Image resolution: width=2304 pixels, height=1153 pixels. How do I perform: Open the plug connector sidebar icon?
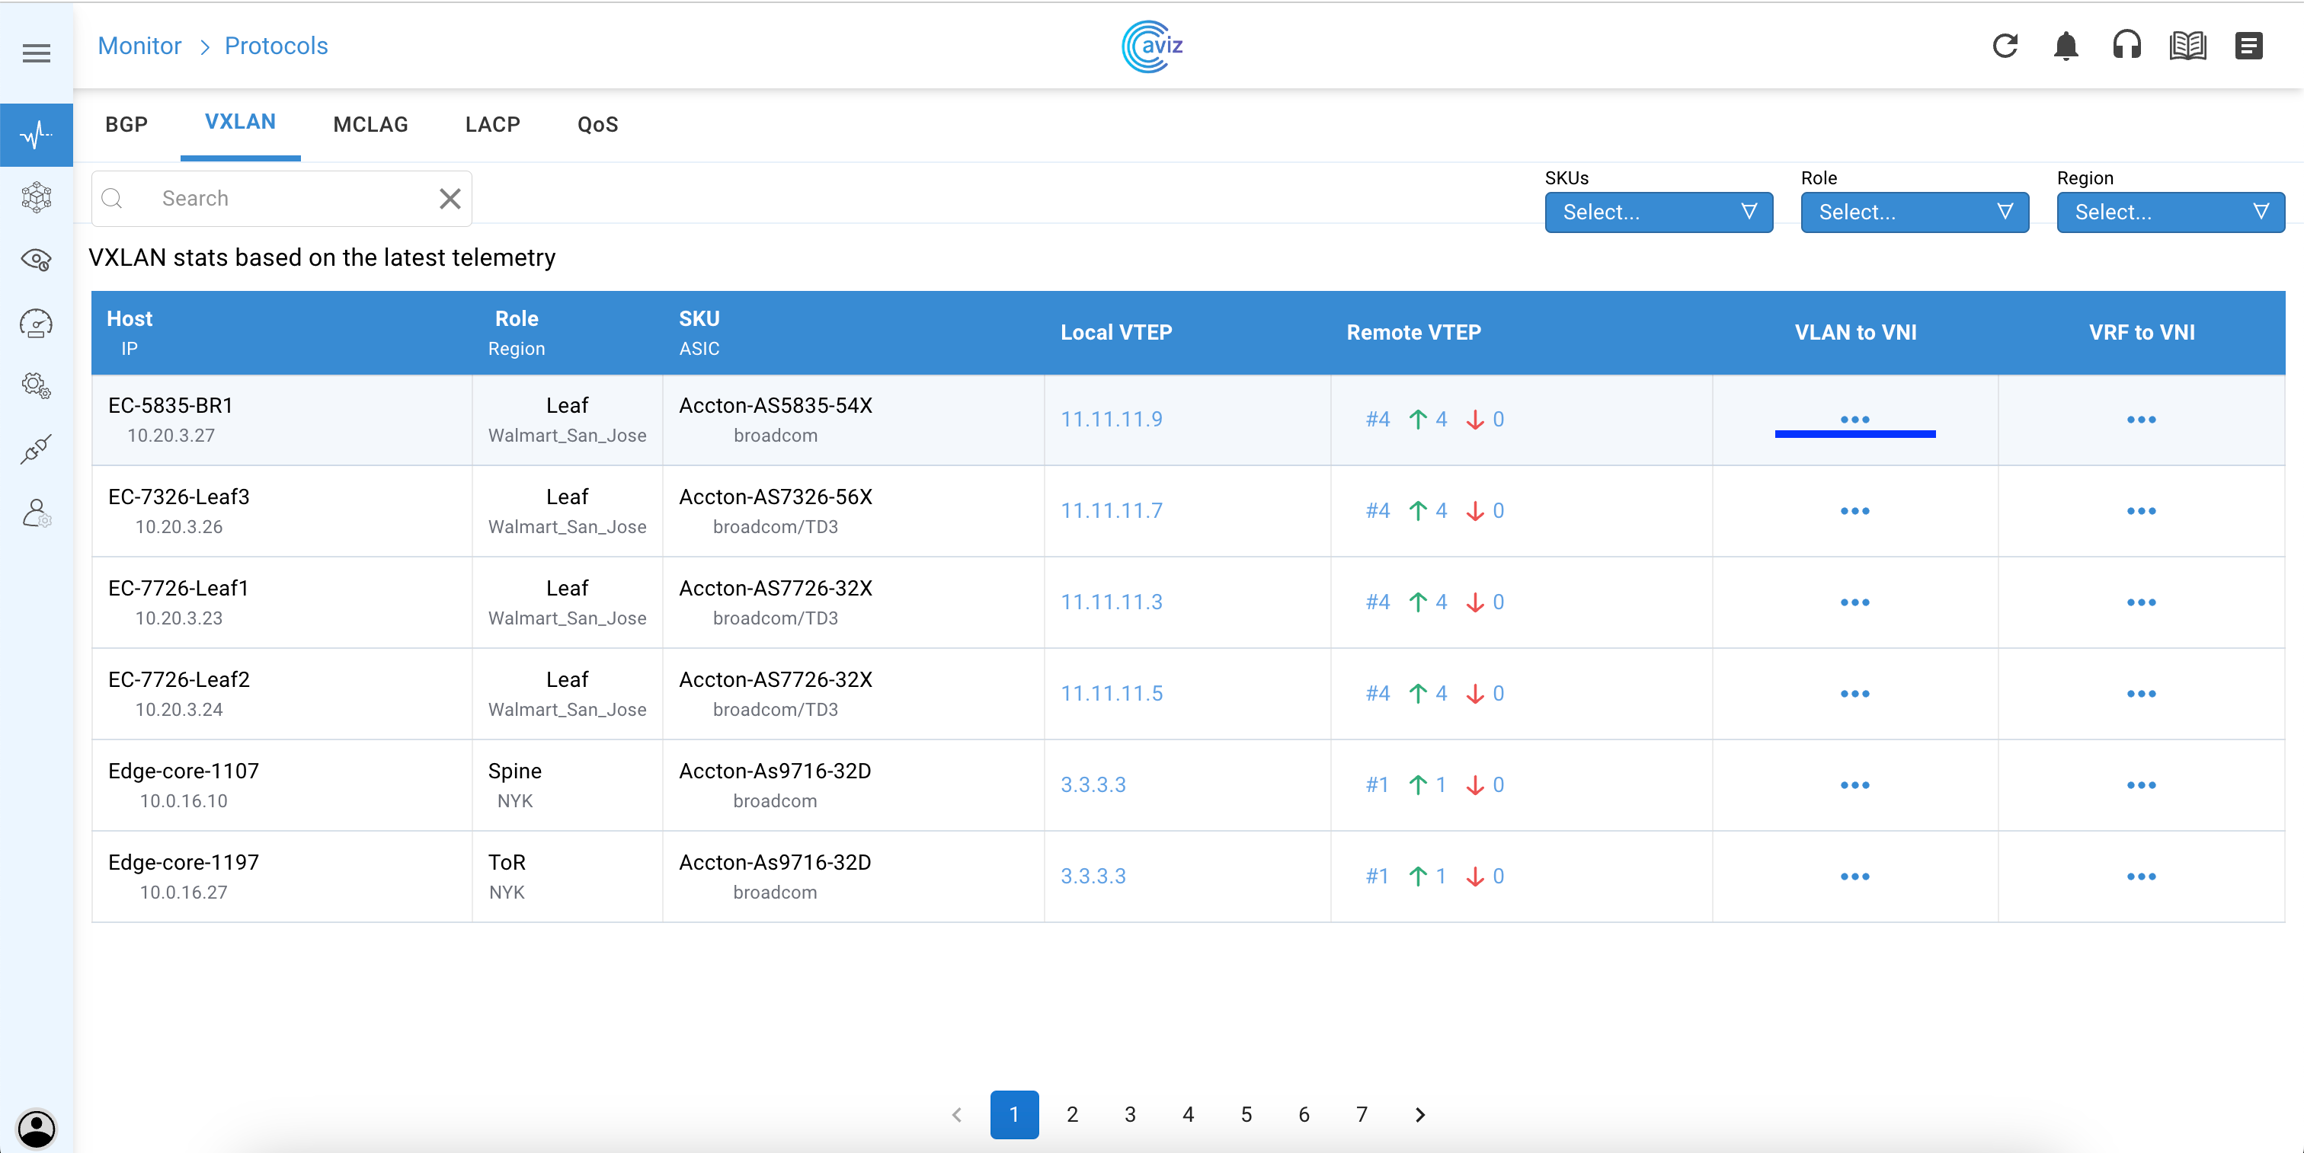point(36,450)
